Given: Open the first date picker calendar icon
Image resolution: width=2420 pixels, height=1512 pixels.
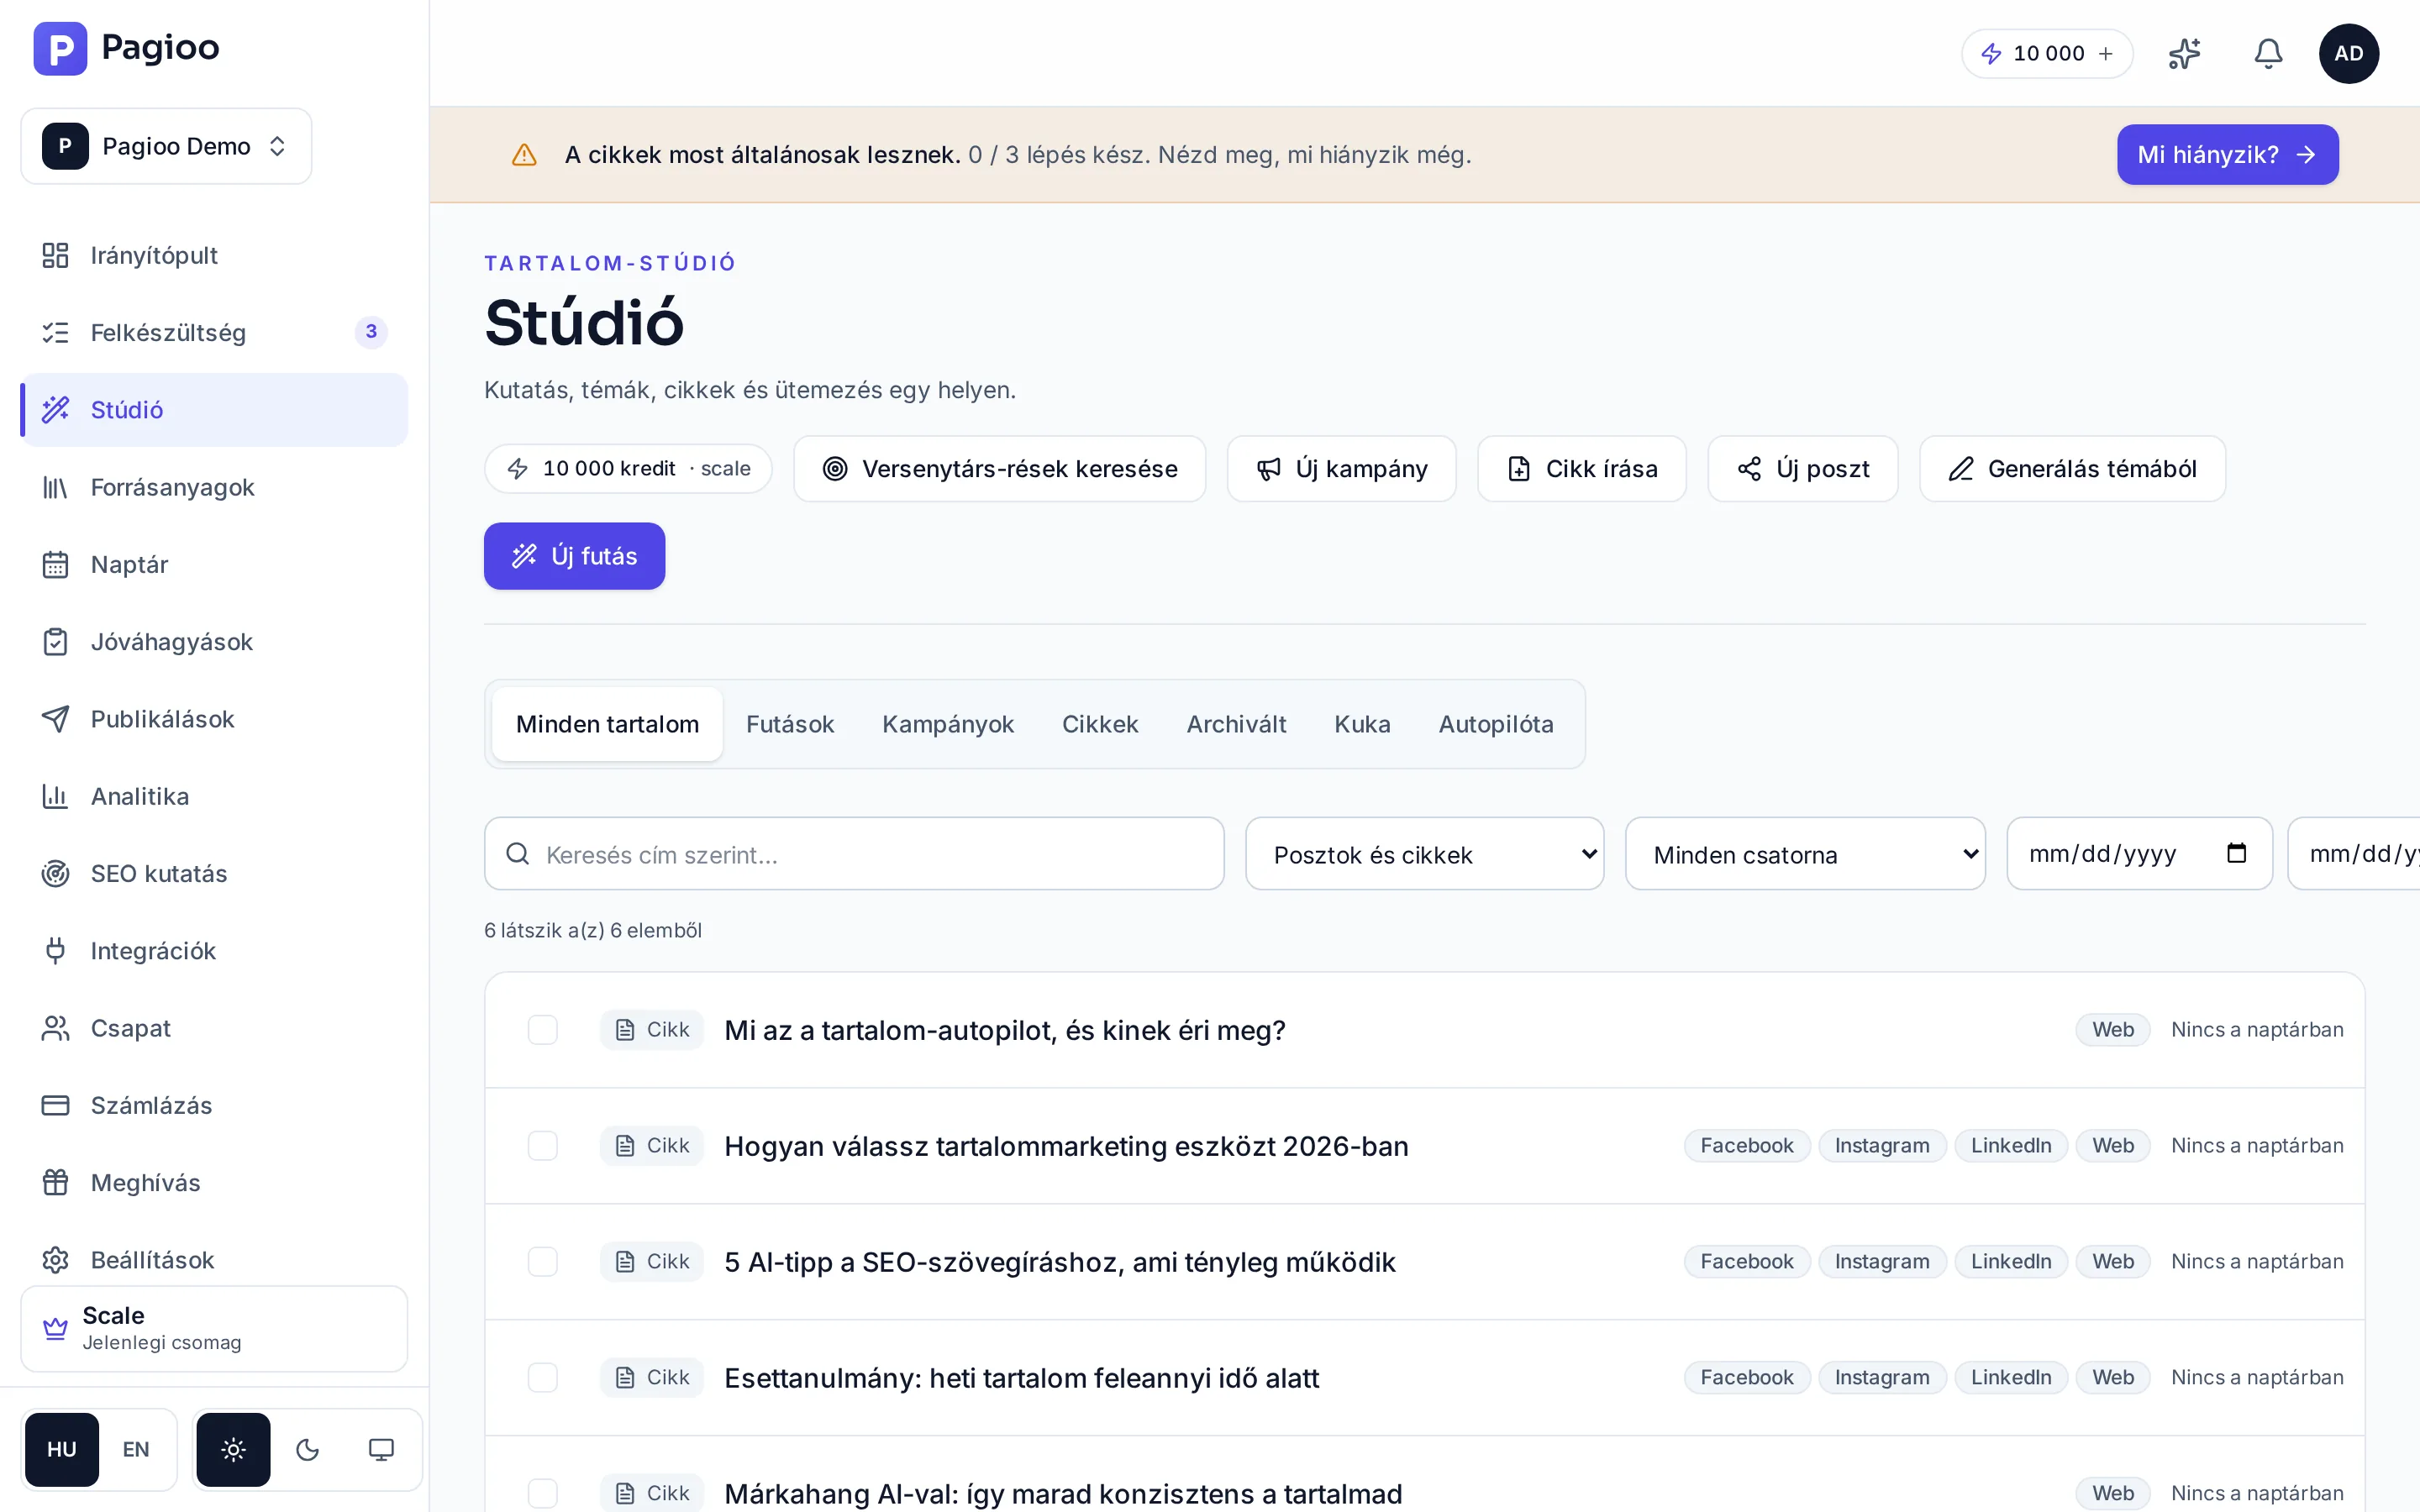Looking at the screenshot, I should pos(2237,853).
